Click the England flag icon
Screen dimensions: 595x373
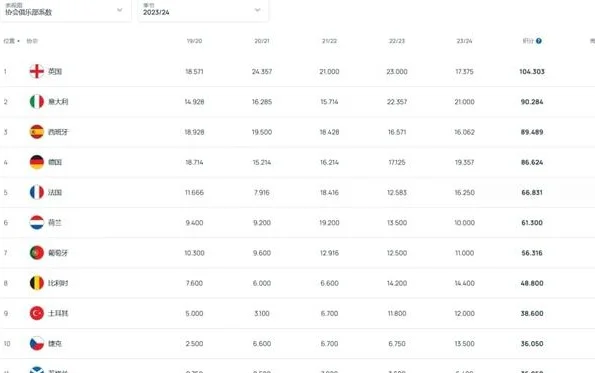click(37, 71)
